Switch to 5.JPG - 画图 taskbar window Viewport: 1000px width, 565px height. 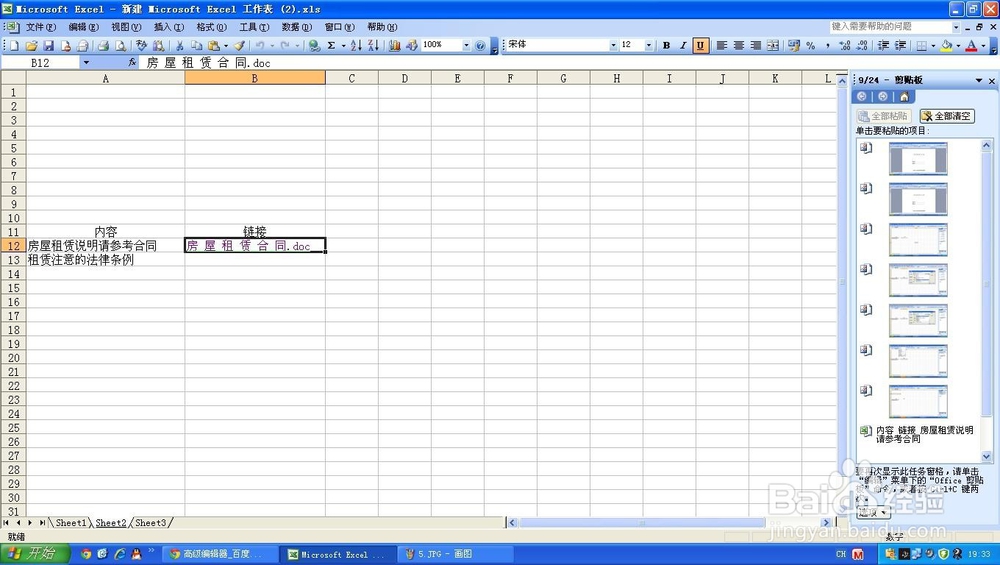(x=455, y=554)
